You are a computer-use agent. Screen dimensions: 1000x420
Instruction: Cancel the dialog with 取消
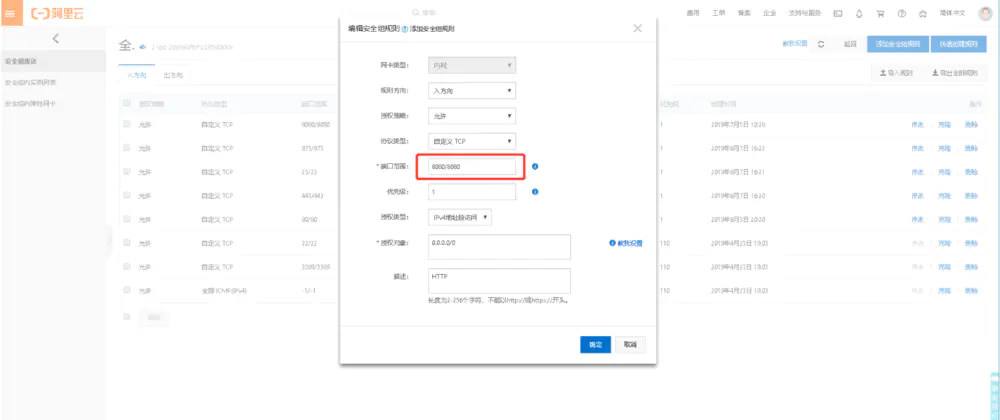(x=630, y=344)
